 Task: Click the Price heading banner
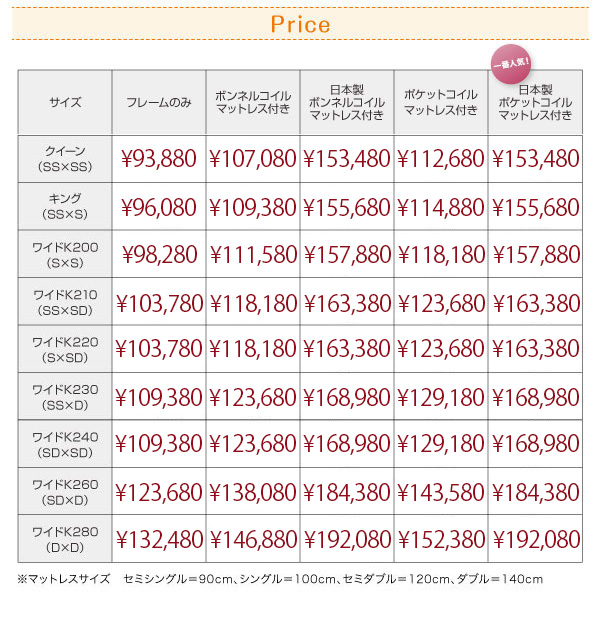[x=300, y=24]
